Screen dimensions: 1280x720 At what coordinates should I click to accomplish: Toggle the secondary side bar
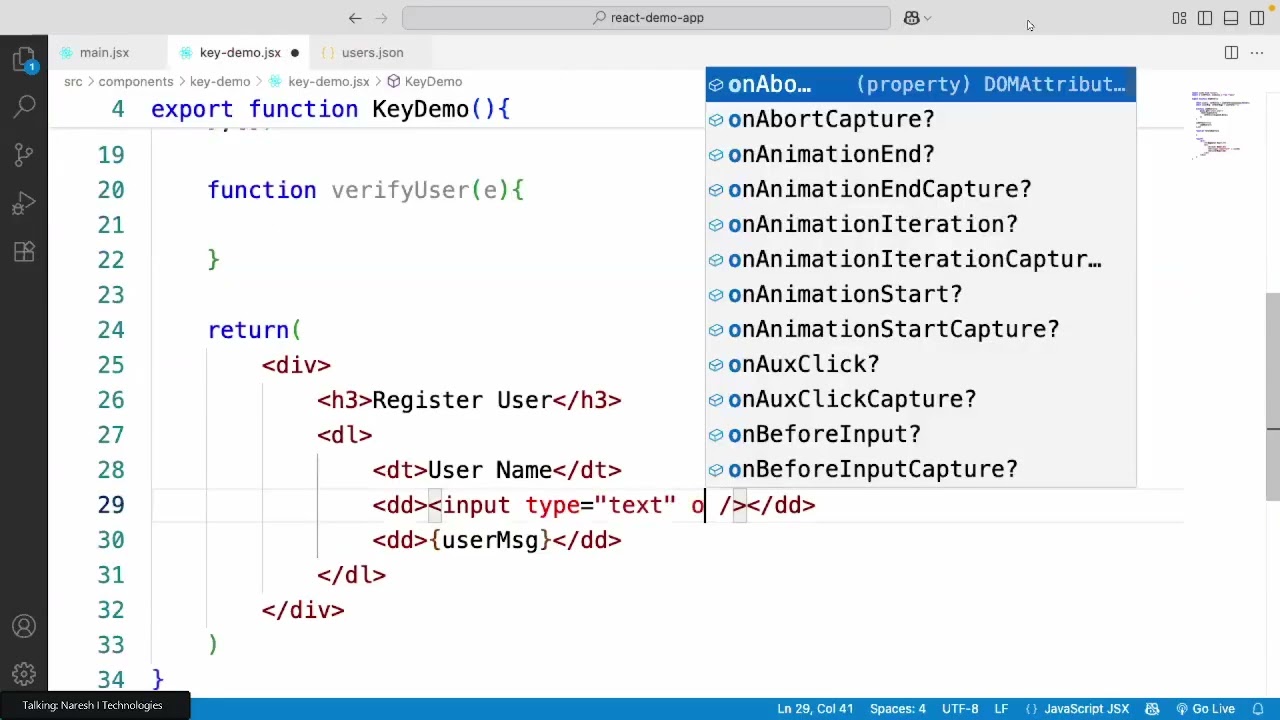tap(1257, 18)
